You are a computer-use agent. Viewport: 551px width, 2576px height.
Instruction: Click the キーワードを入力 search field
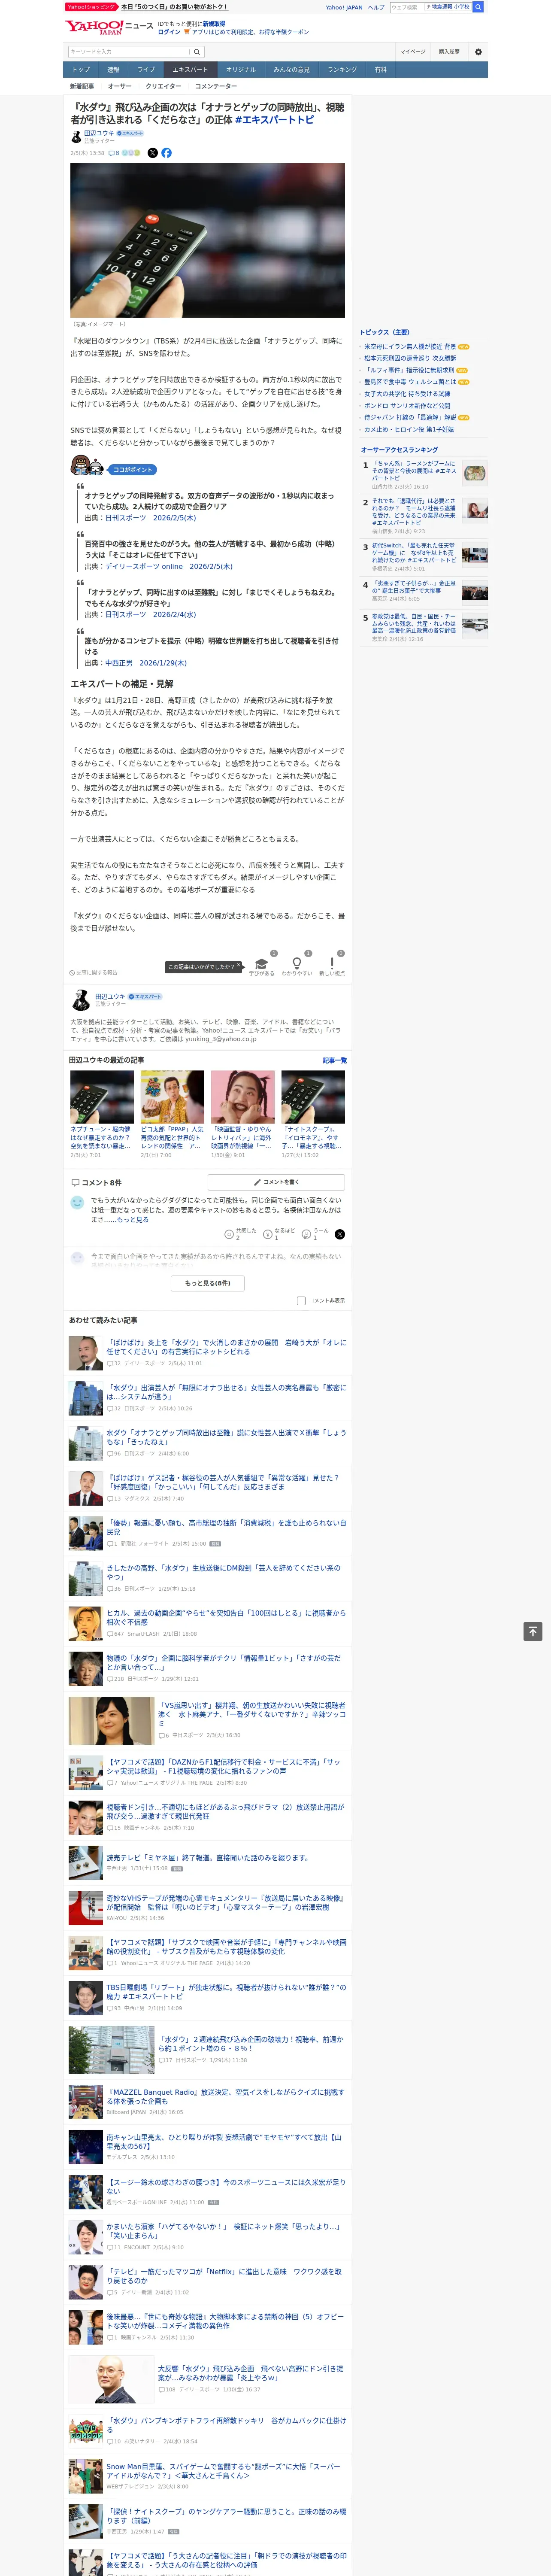pyautogui.click(x=129, y=52)
